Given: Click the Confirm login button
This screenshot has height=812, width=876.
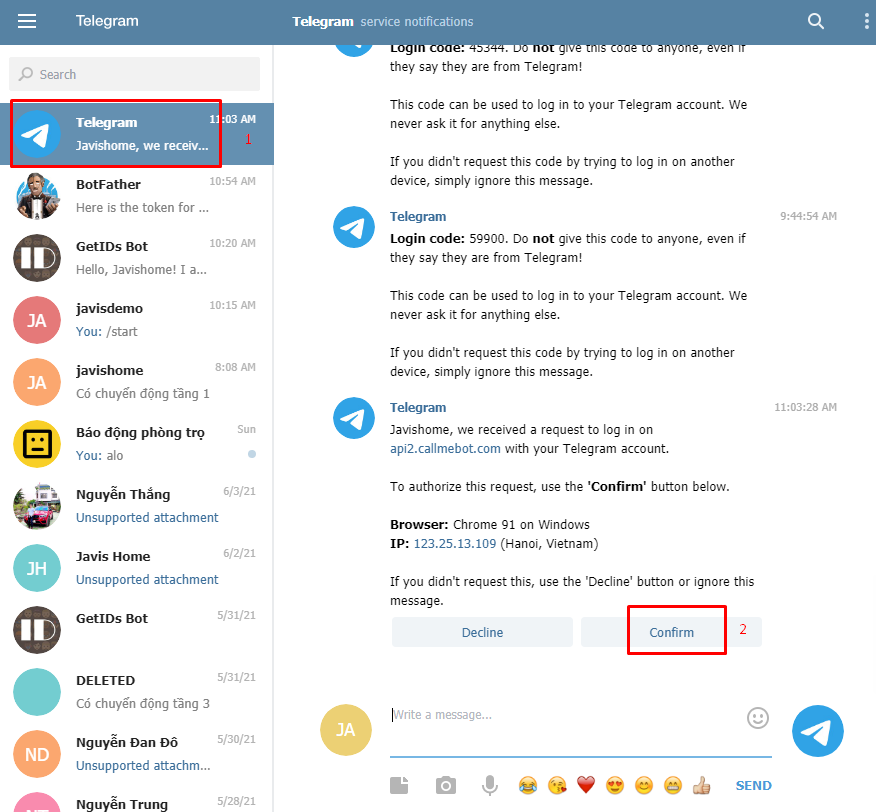Looking at the screenshot, I should tap(671, 632).
